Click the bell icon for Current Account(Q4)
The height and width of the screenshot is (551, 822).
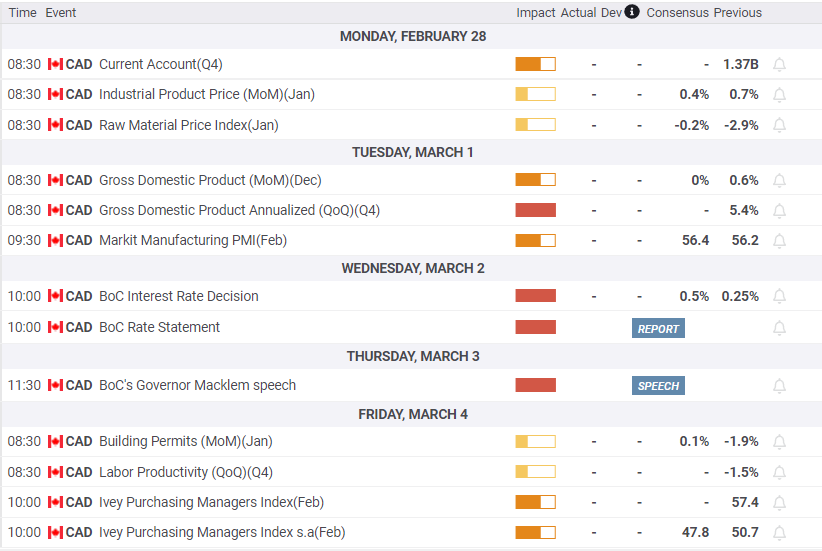point(780,64)
